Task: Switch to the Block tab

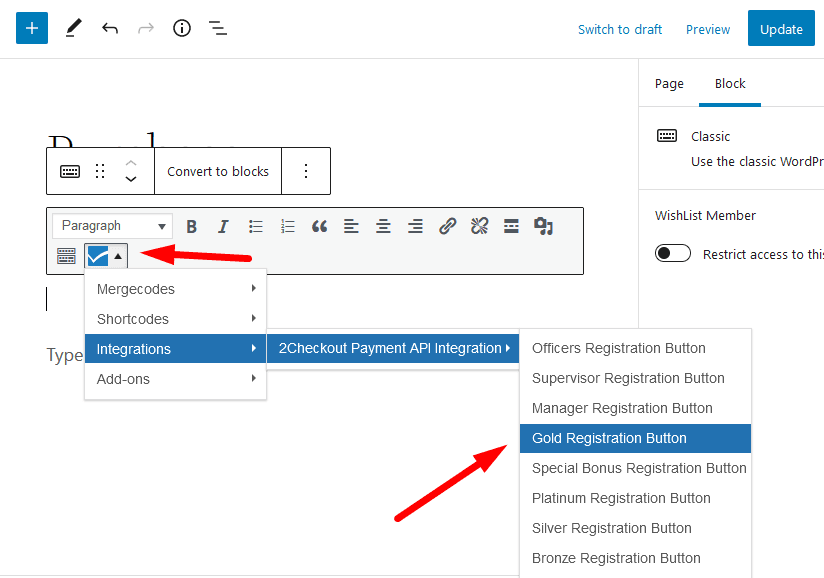Action: pos(730,84)
